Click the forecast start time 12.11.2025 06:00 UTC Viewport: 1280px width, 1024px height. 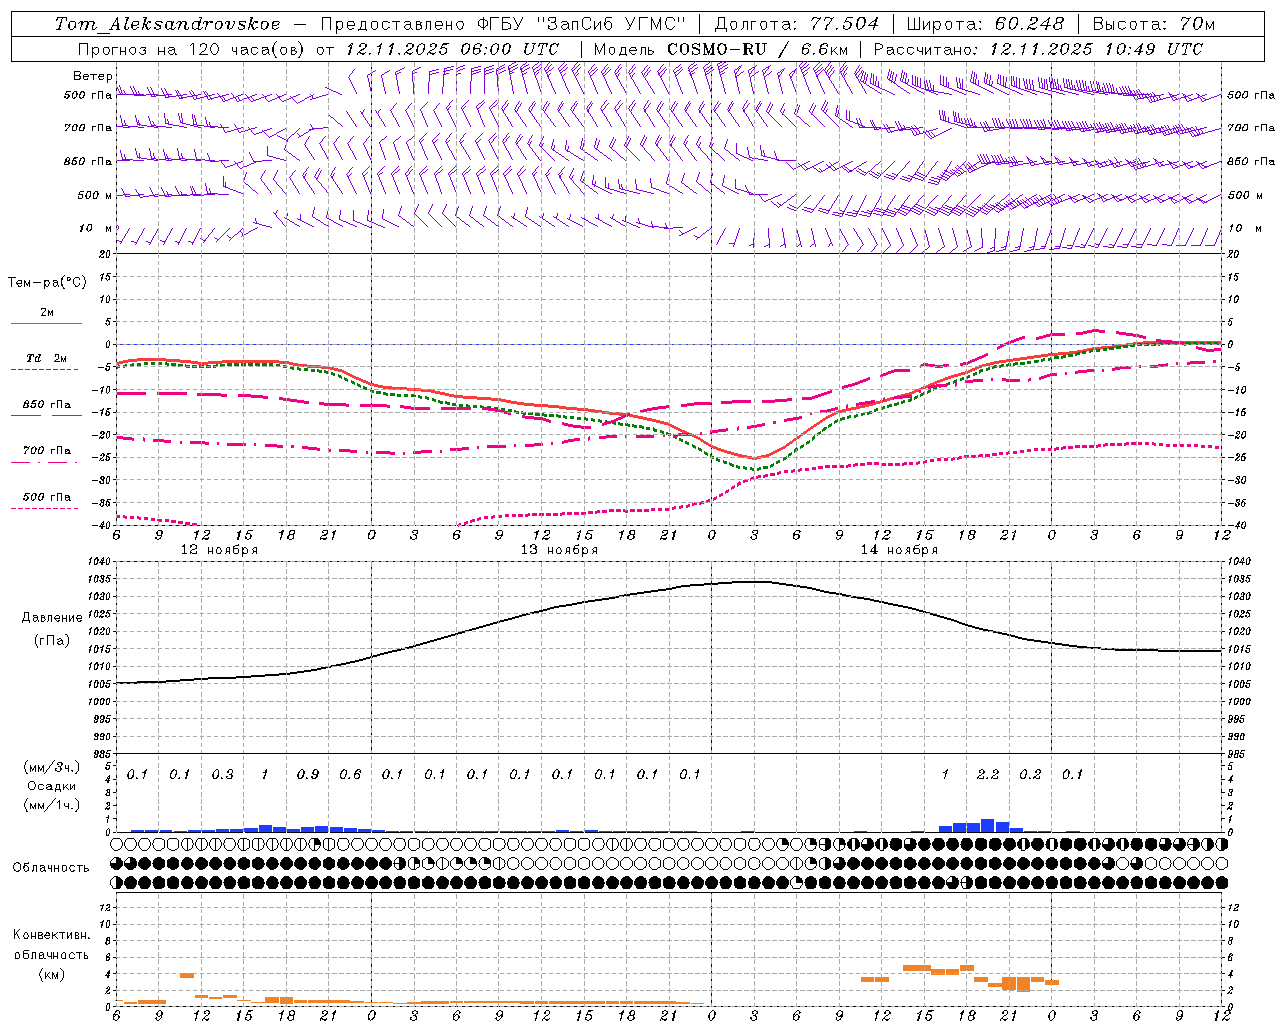point(452,49)
